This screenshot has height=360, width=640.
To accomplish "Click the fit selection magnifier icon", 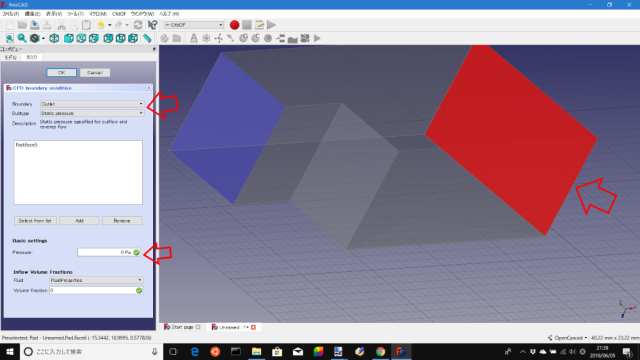I will click(x=22, y=38).
